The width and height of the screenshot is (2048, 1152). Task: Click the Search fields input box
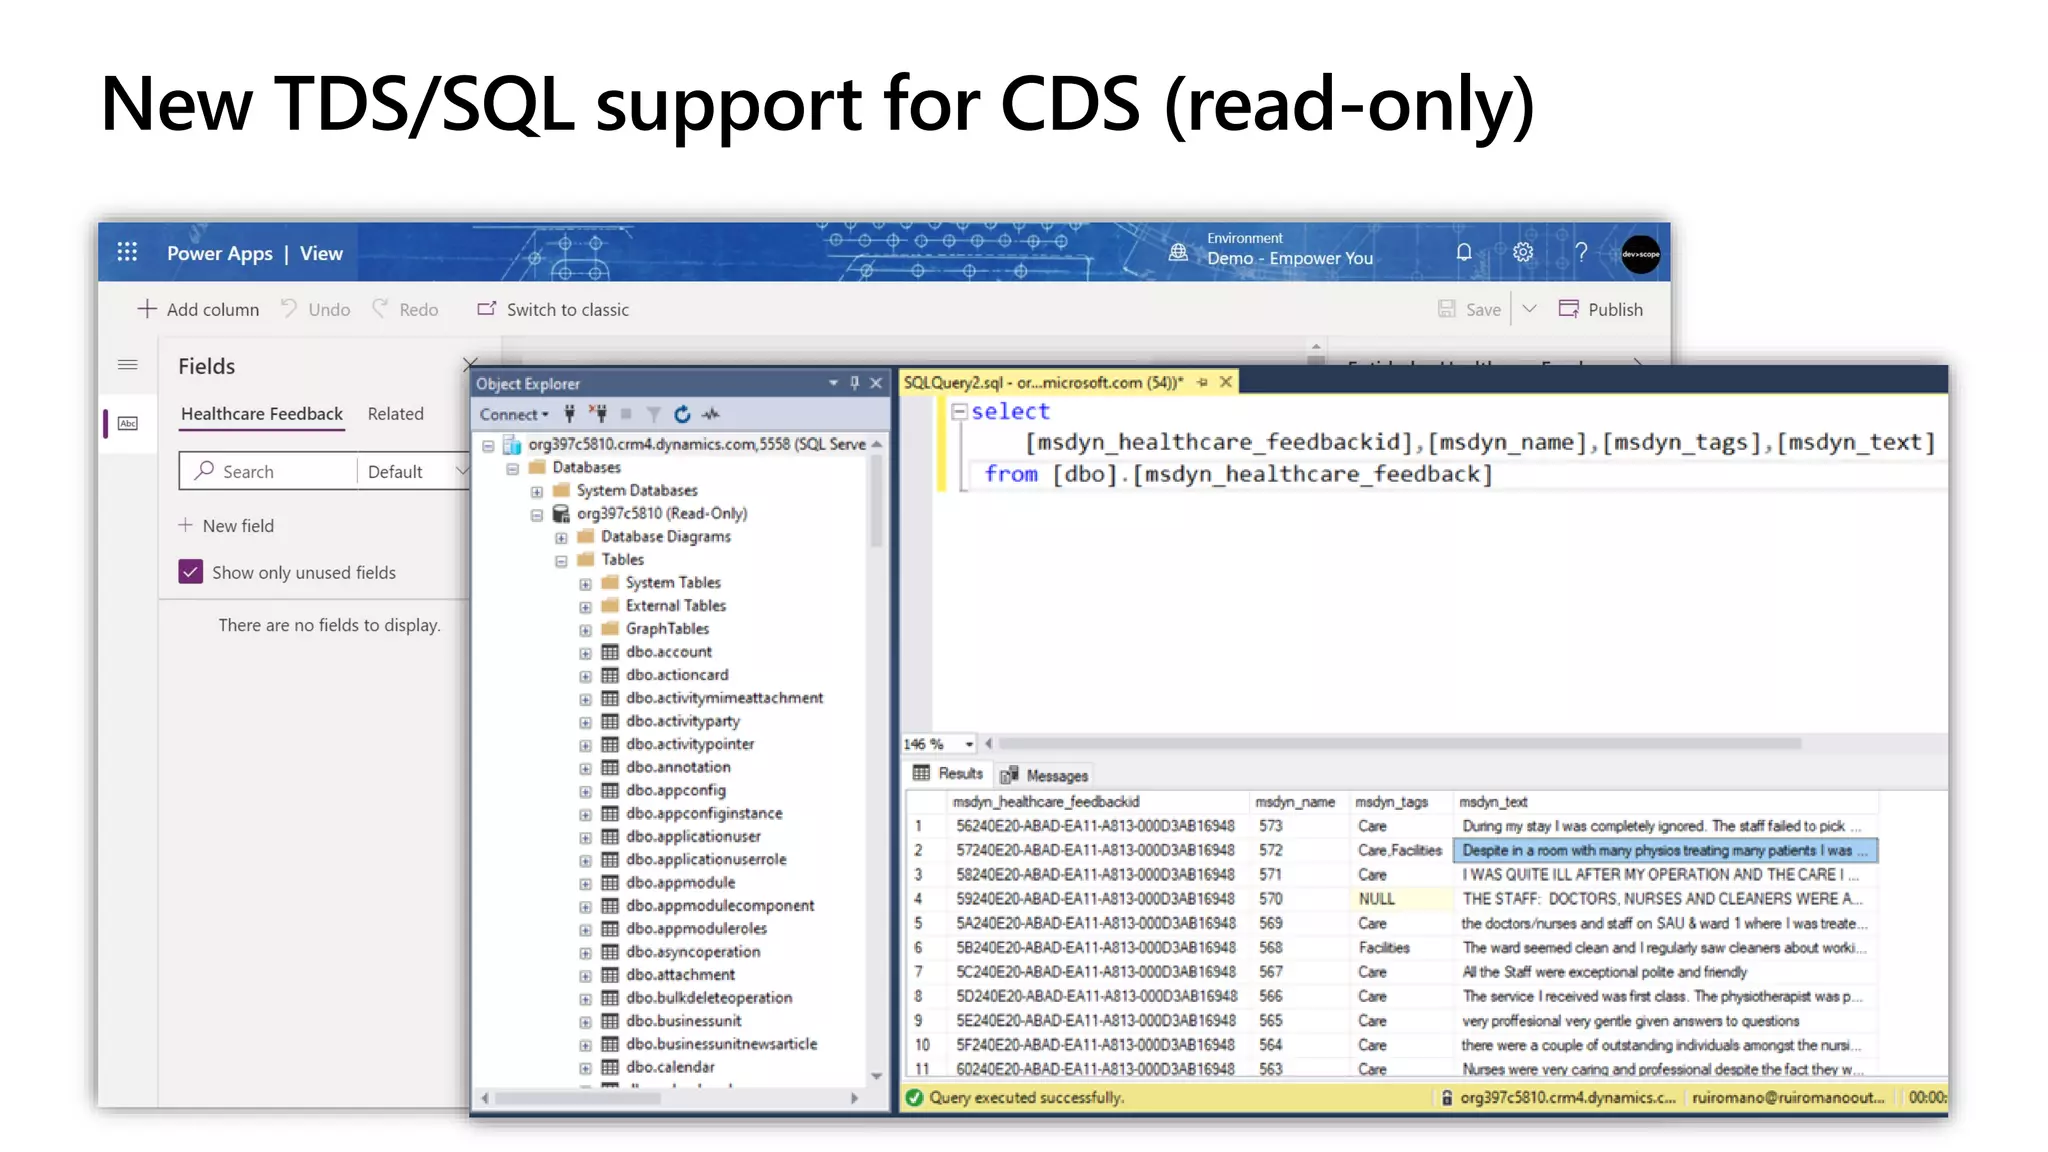pos(268,471)
